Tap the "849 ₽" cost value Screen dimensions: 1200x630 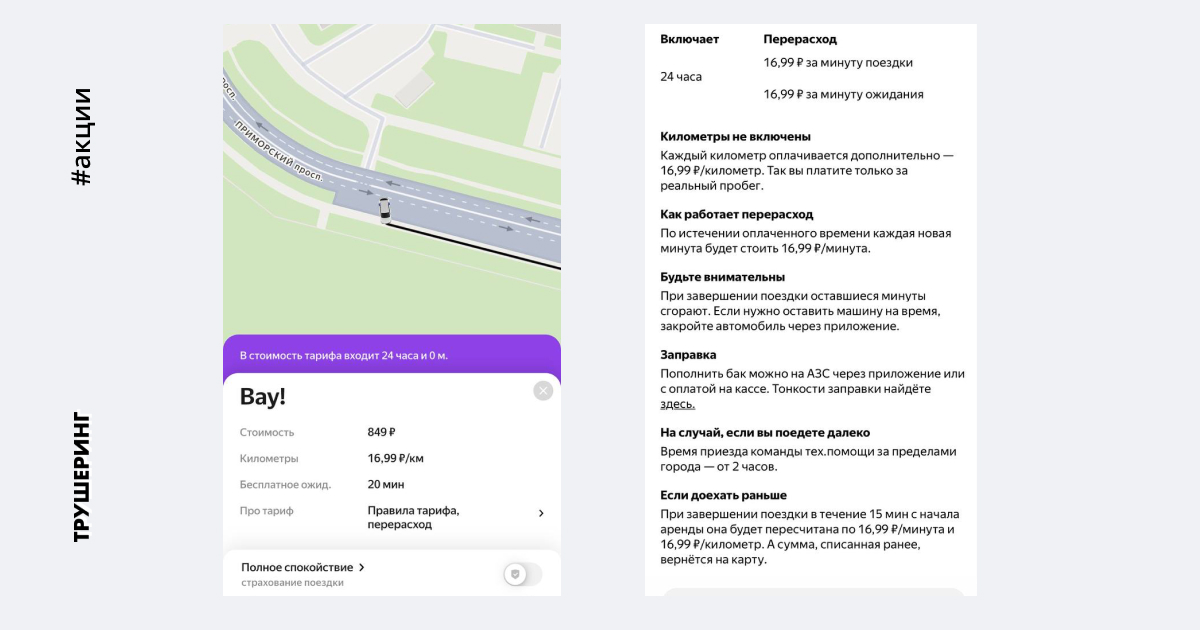tap(381, 432)
